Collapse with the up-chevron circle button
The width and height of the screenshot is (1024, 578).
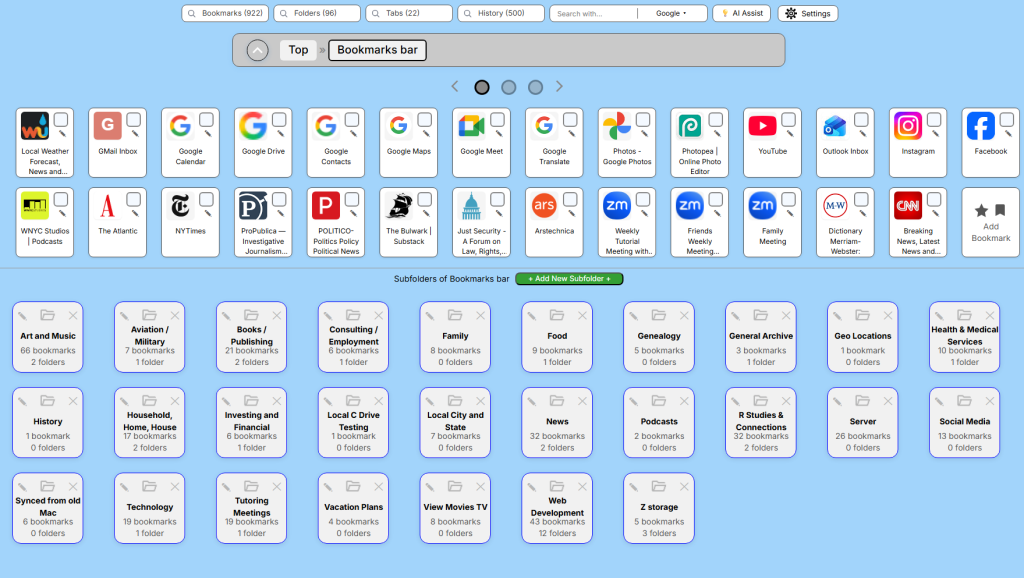pos(257,50)
